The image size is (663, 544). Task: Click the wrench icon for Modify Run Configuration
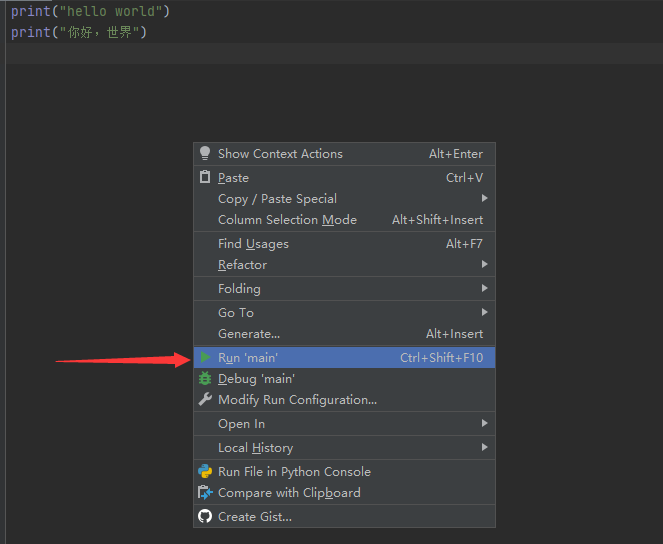pyautogui.click(x=205, y=399)
